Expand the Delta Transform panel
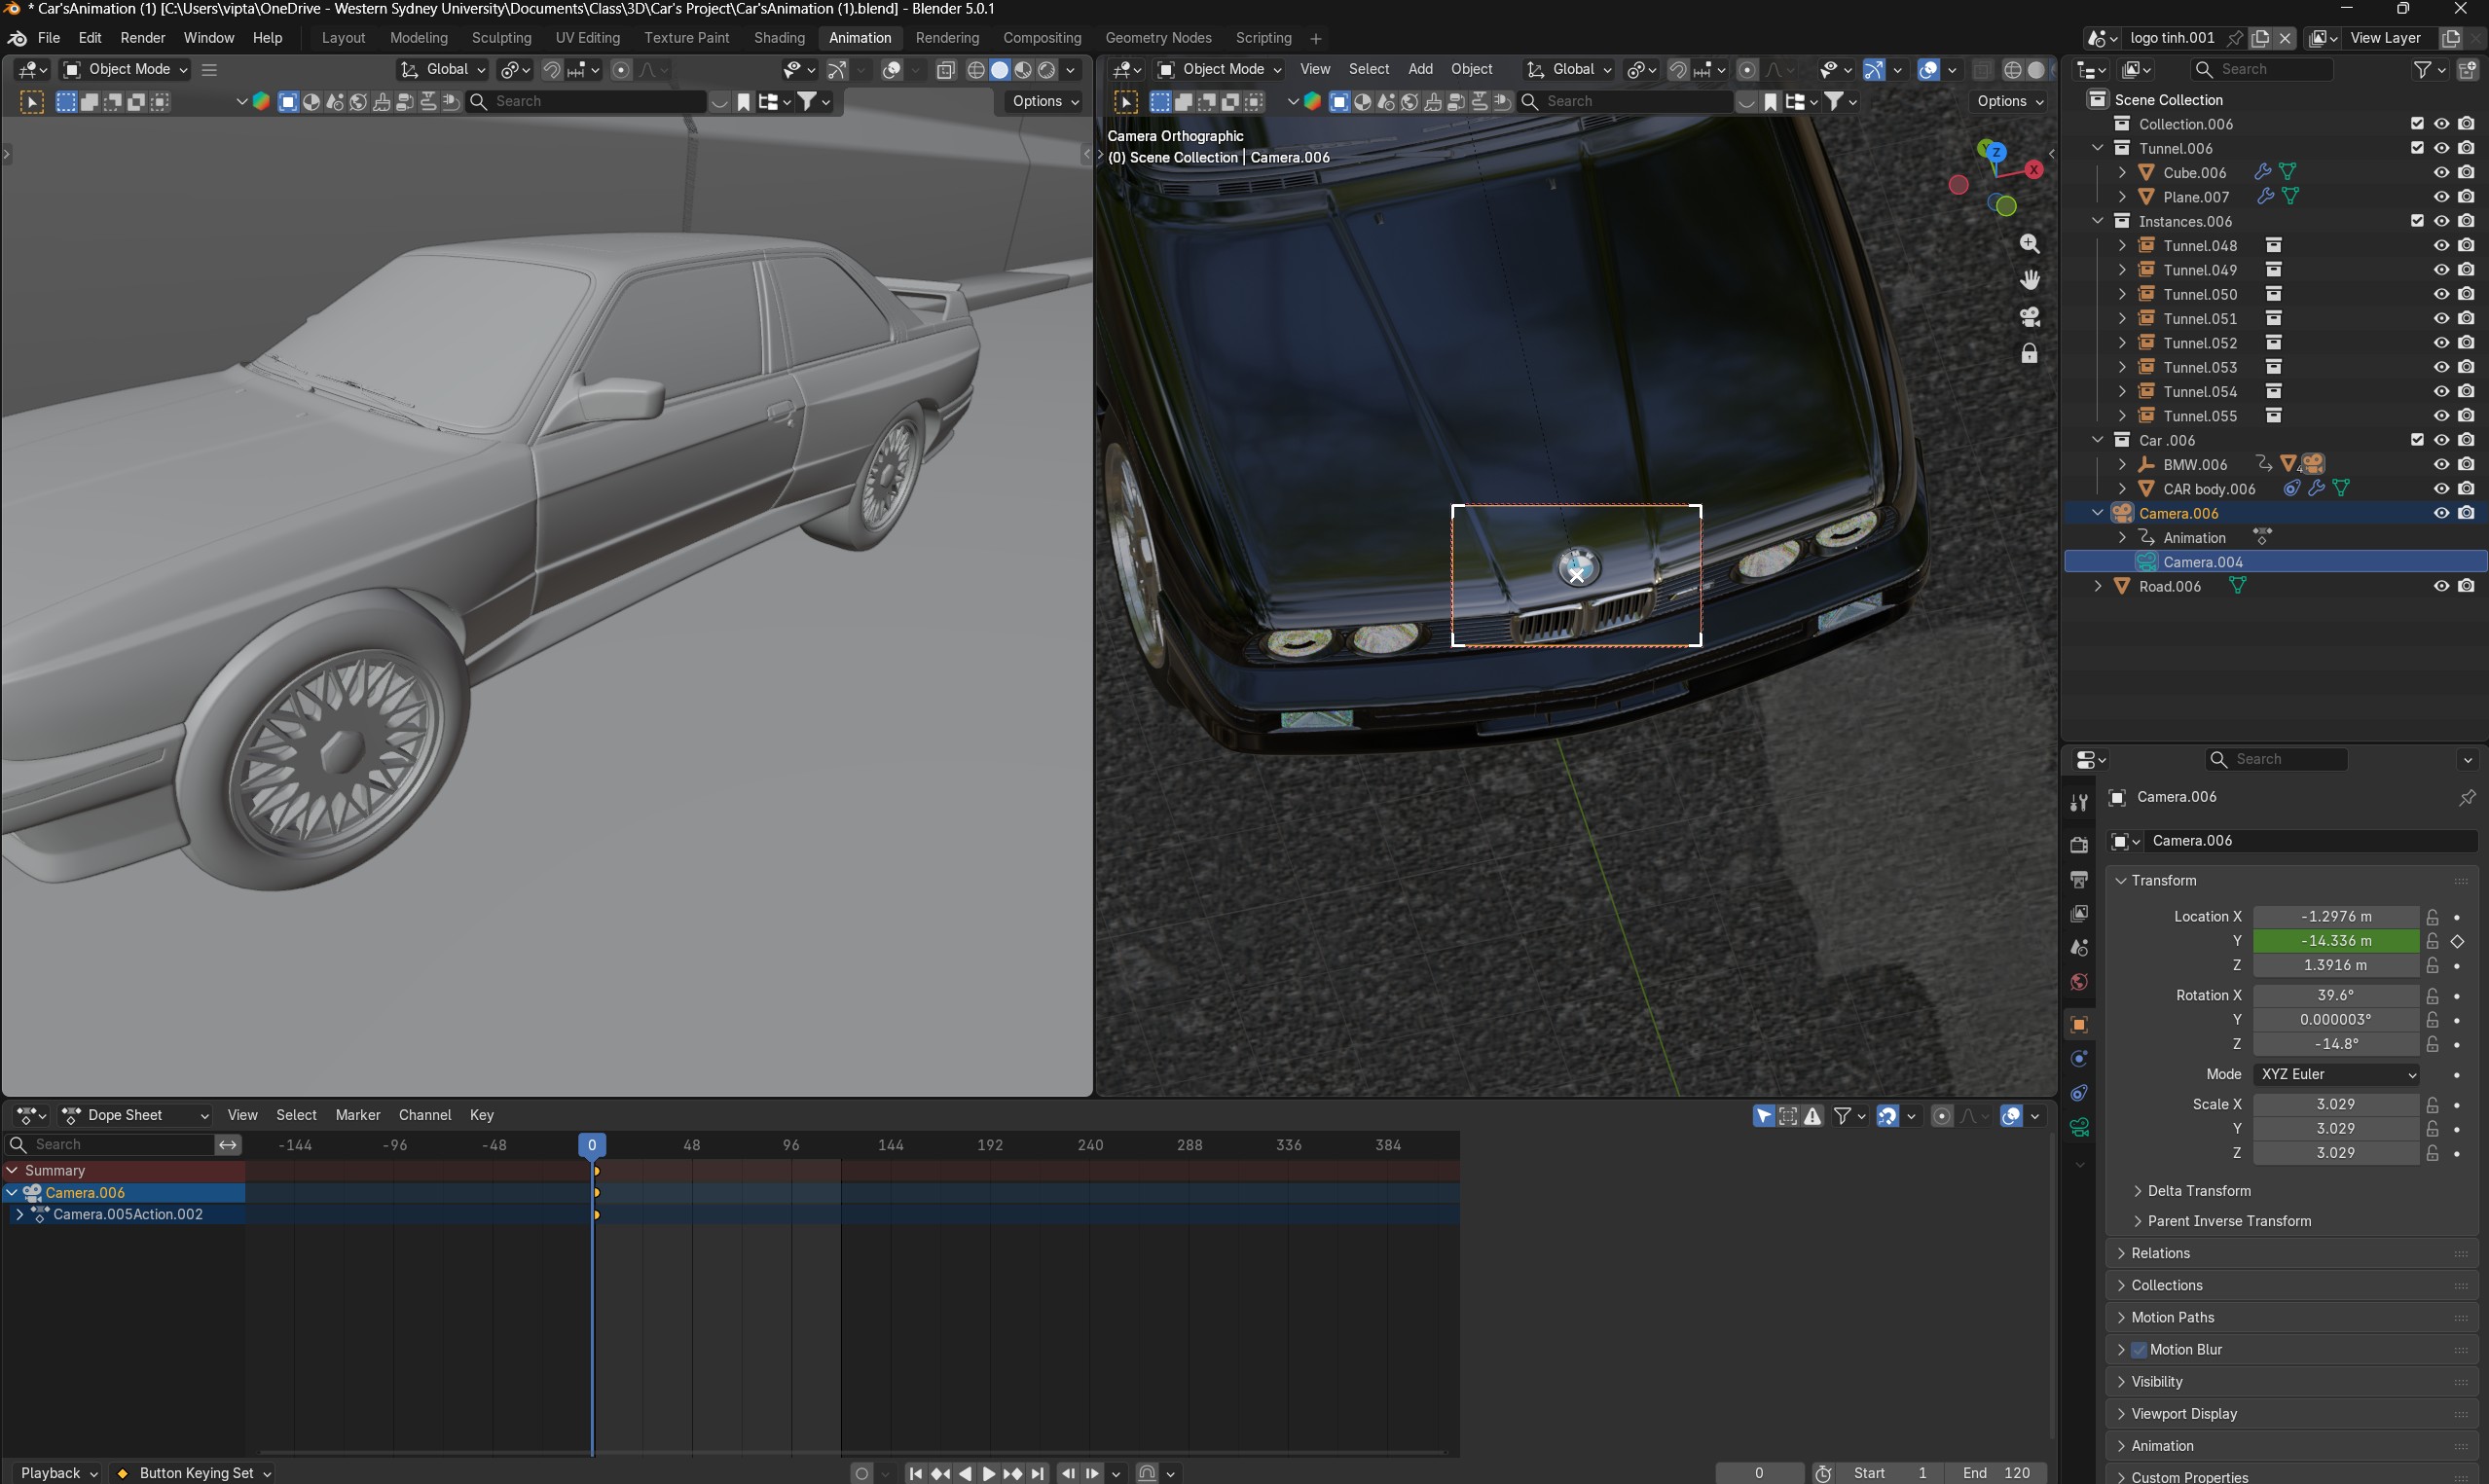 click(2198, 1192)
